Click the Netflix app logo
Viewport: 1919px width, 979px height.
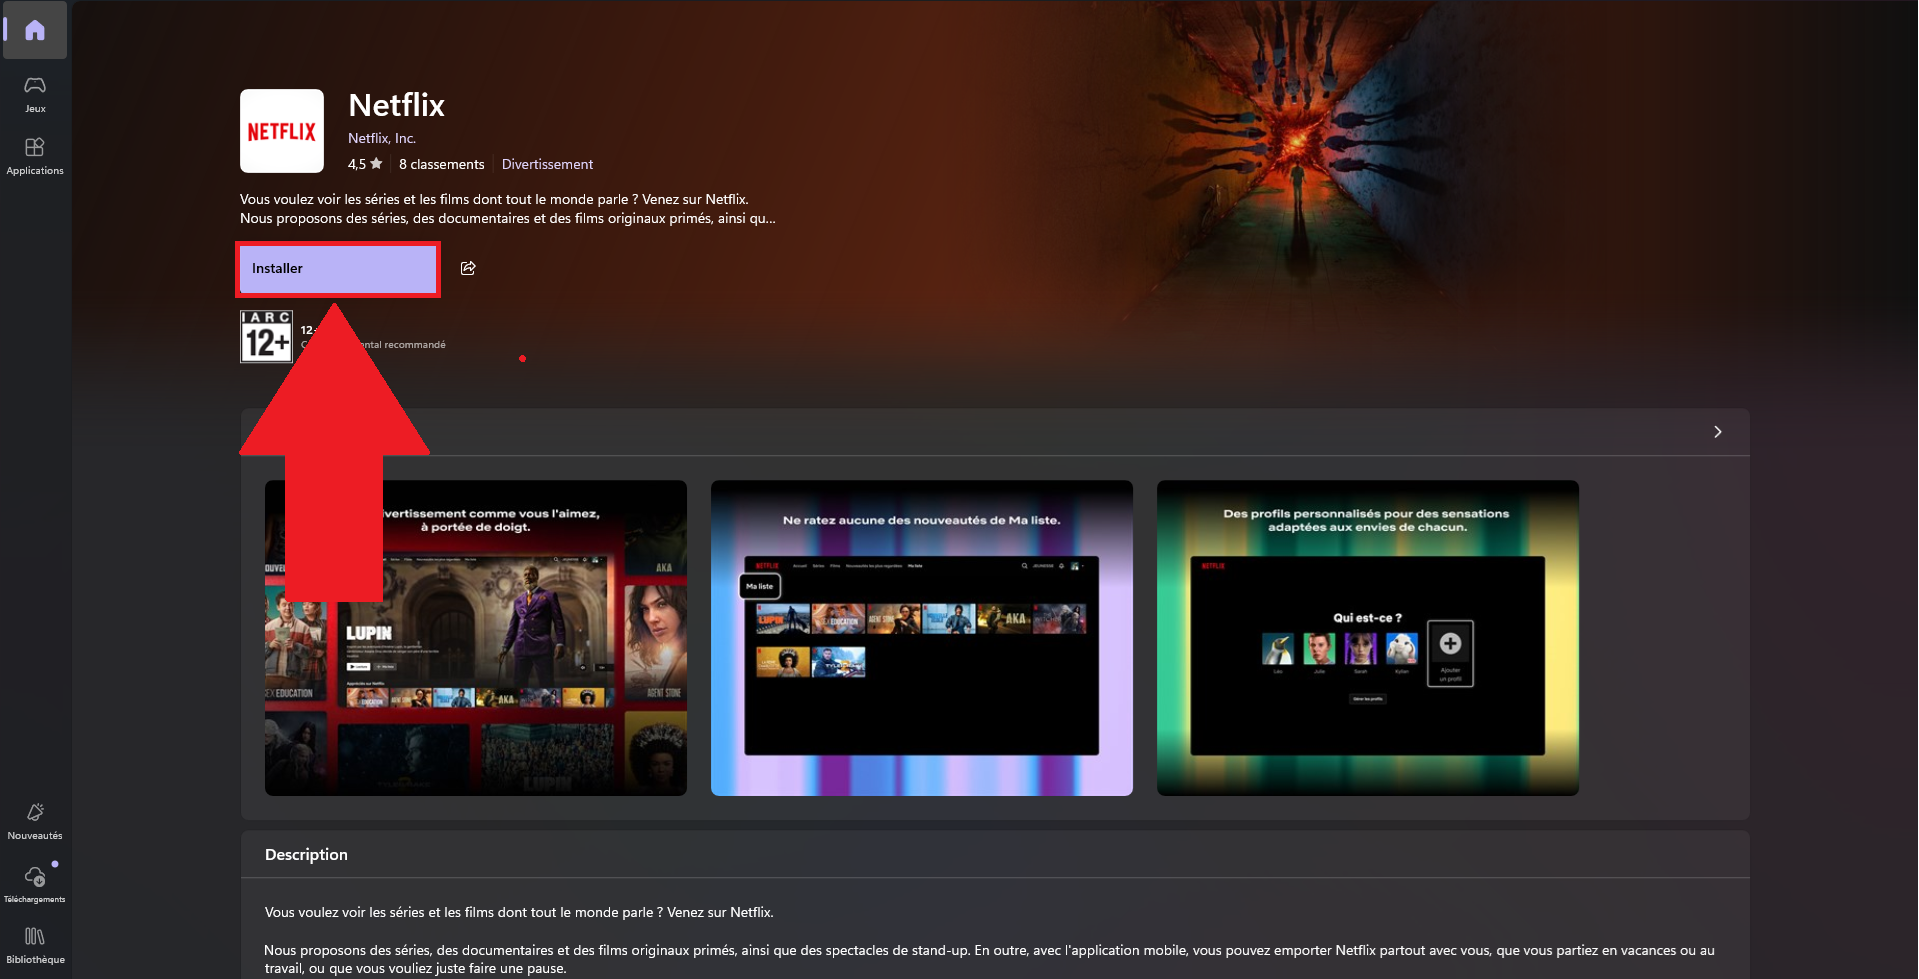[282, 131]
